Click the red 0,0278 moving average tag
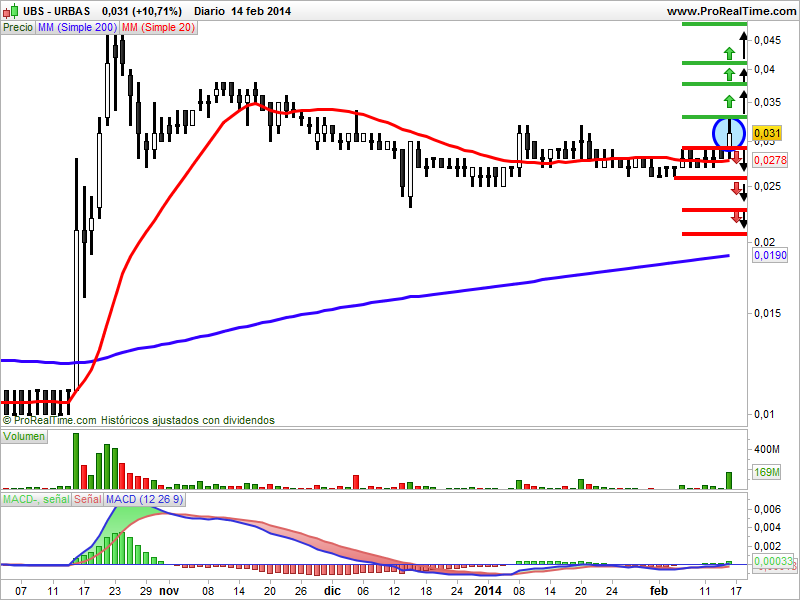 (x=770, y=160)
